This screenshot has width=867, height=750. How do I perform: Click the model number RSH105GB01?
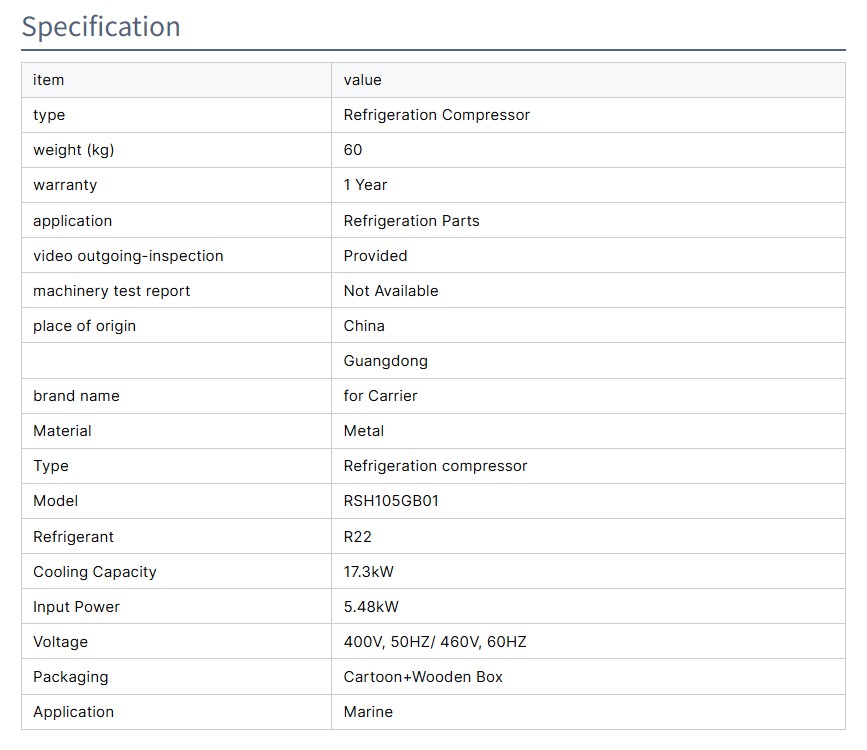[x=391, y=501]
